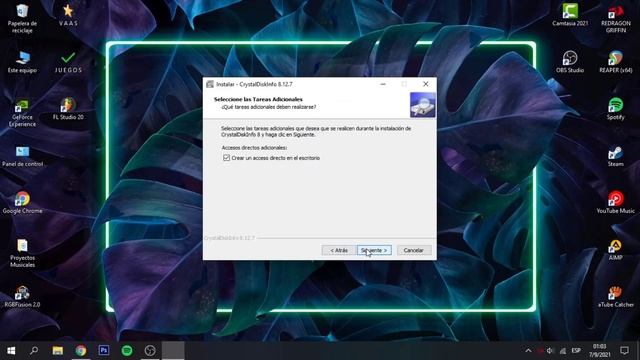This screenshot has width=640, height=360.
Task: Open the VAAS star desktop icon
Action: point(68,16)
